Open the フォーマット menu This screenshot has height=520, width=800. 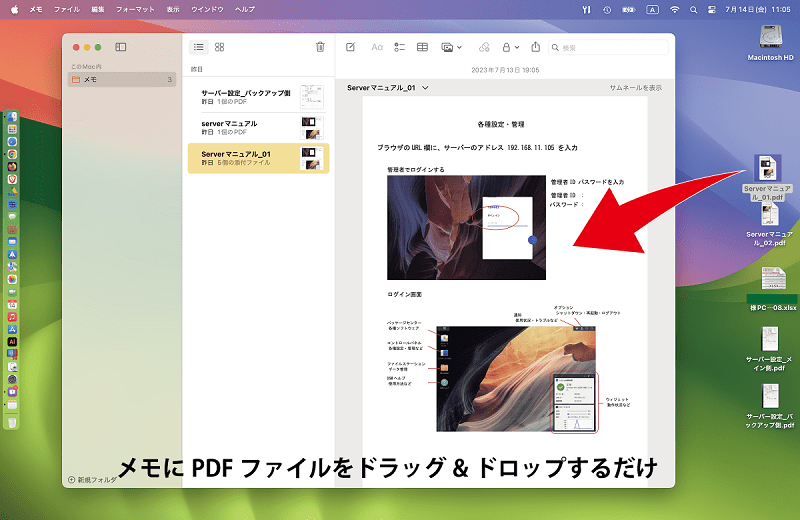[135, 9]
